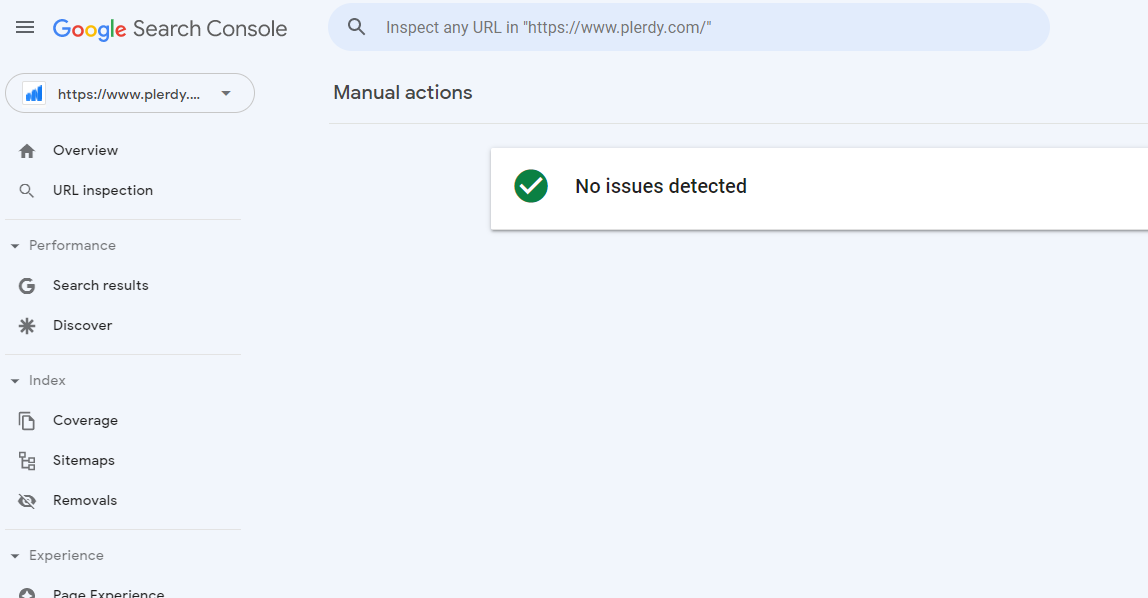Click the No issues detected panel
Image resolution: width=1148 pixels, height=598 pixels.
click(x=800, y=186)
